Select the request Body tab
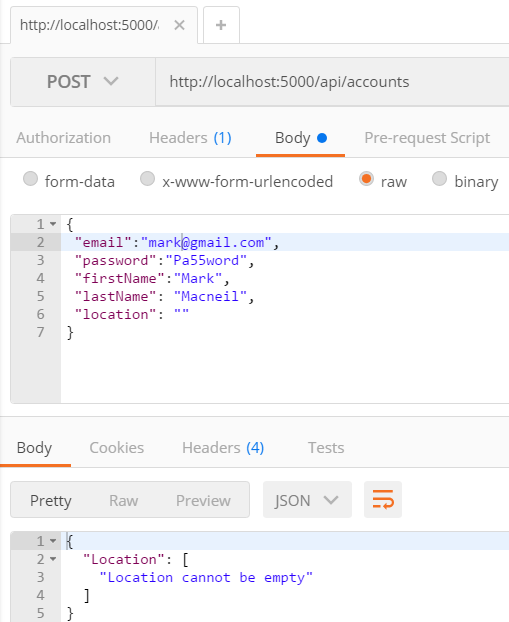This screenshot has height=622, width=509. pos(300,138)
